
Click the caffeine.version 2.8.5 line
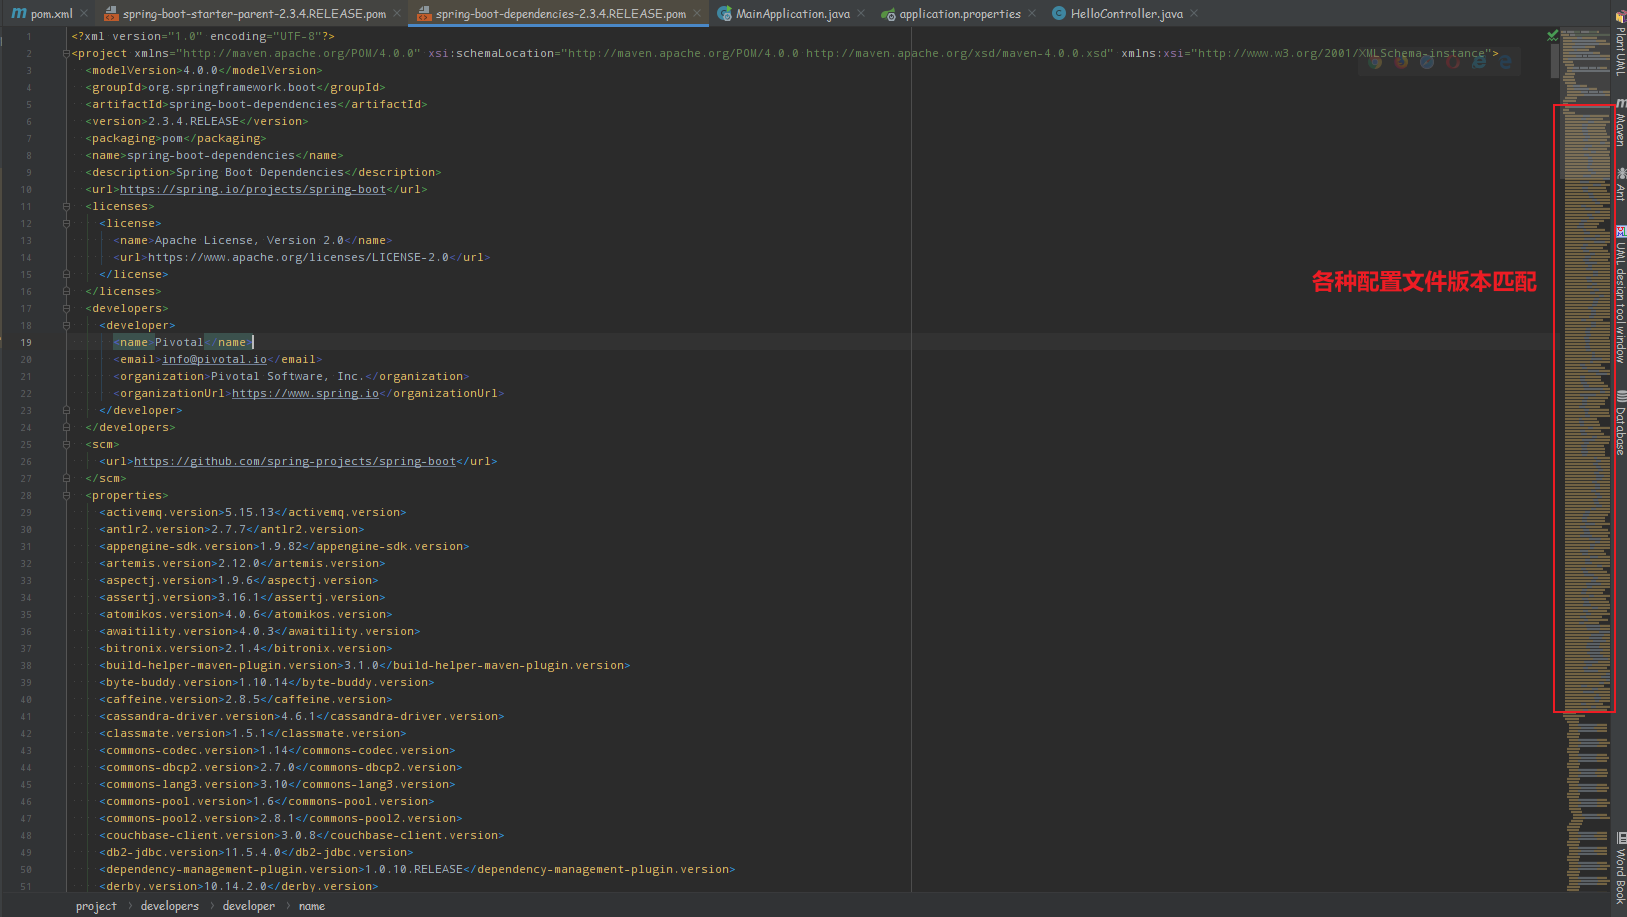[245, 699]
